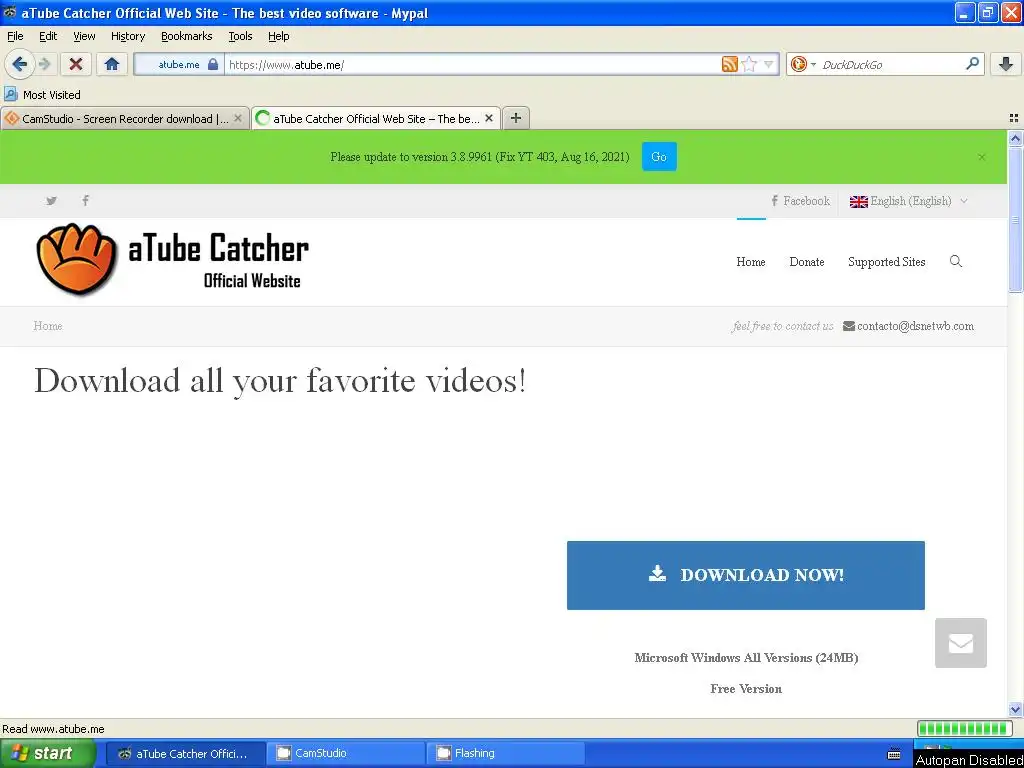The width and height of the screenshot is (1024, 768).
Task: Open the site search magnifier icon
Action: click(955, 261)
